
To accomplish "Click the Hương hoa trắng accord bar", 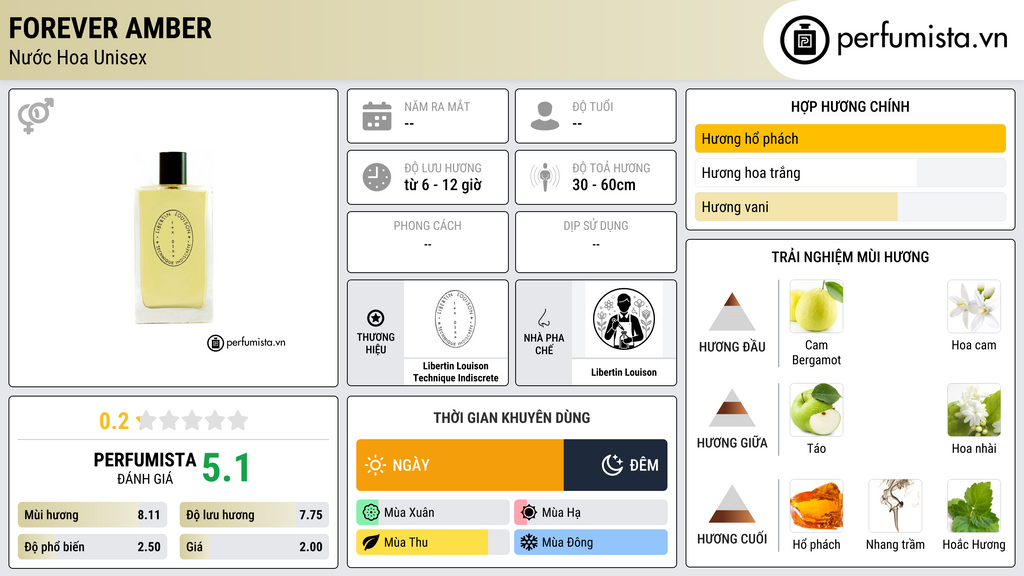I will click(850, 173).
